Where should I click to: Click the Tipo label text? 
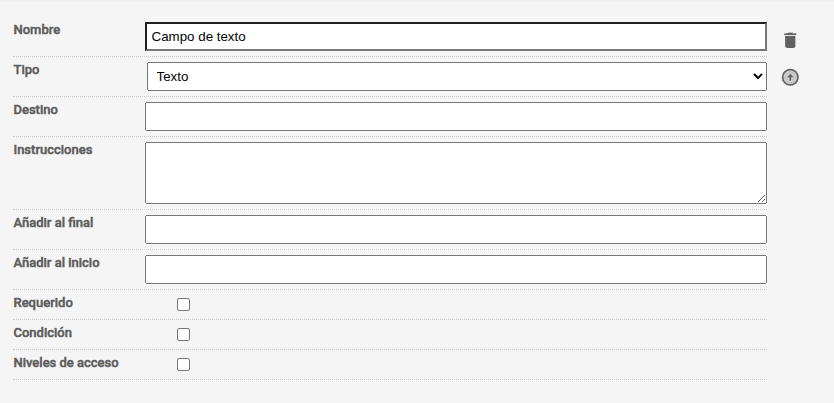(x=26, y=70)
